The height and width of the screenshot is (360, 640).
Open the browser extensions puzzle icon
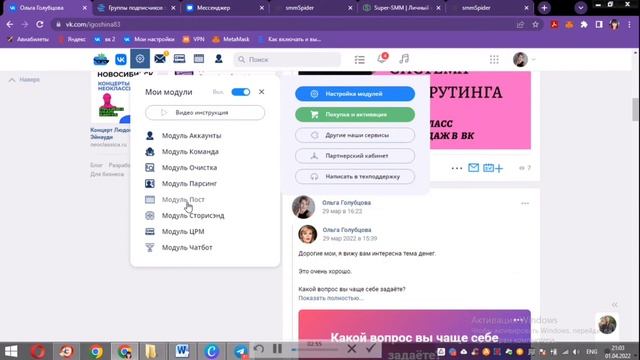coord(584,24)
